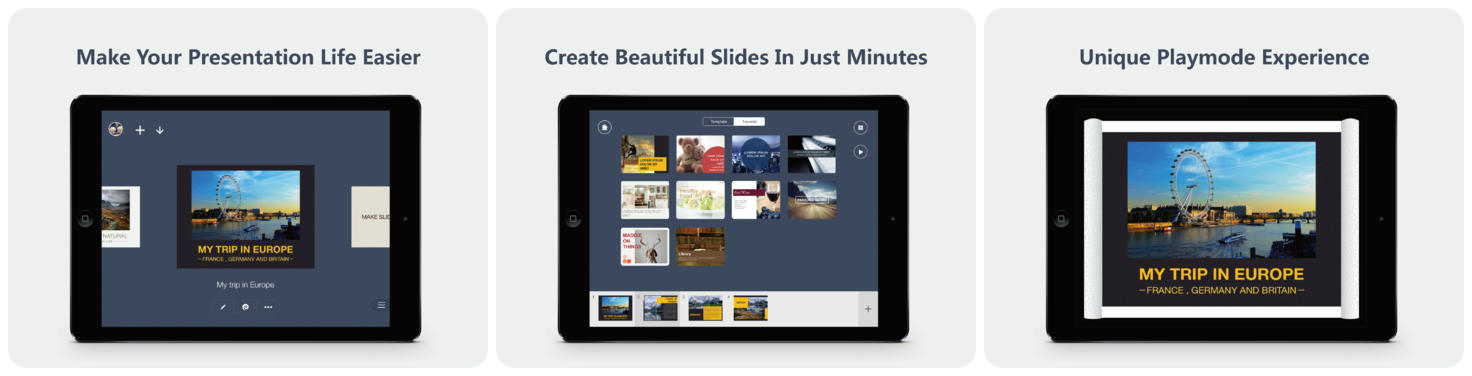Tap the download arrow icon
This screenshot has height=376, width=1472.
point(159,130)
